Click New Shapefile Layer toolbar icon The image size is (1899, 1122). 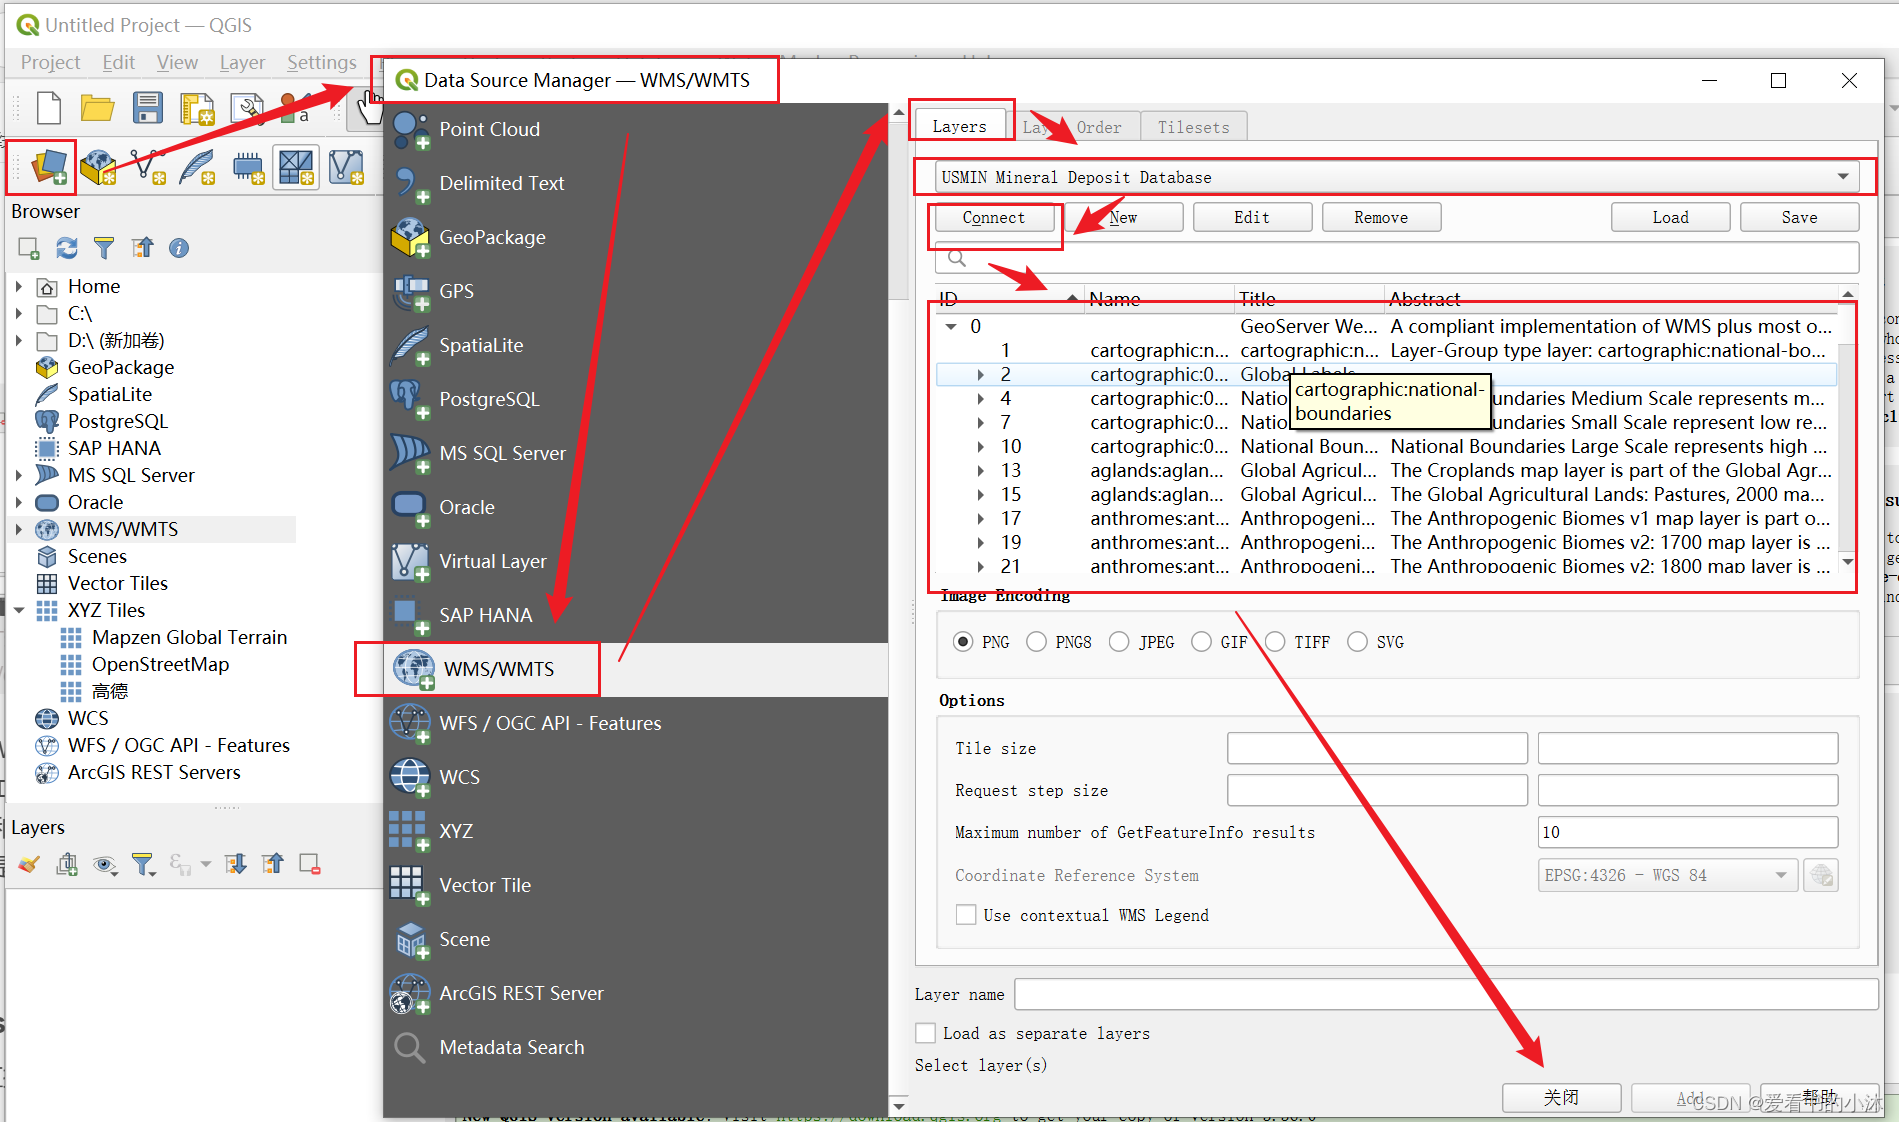(148, 167)
